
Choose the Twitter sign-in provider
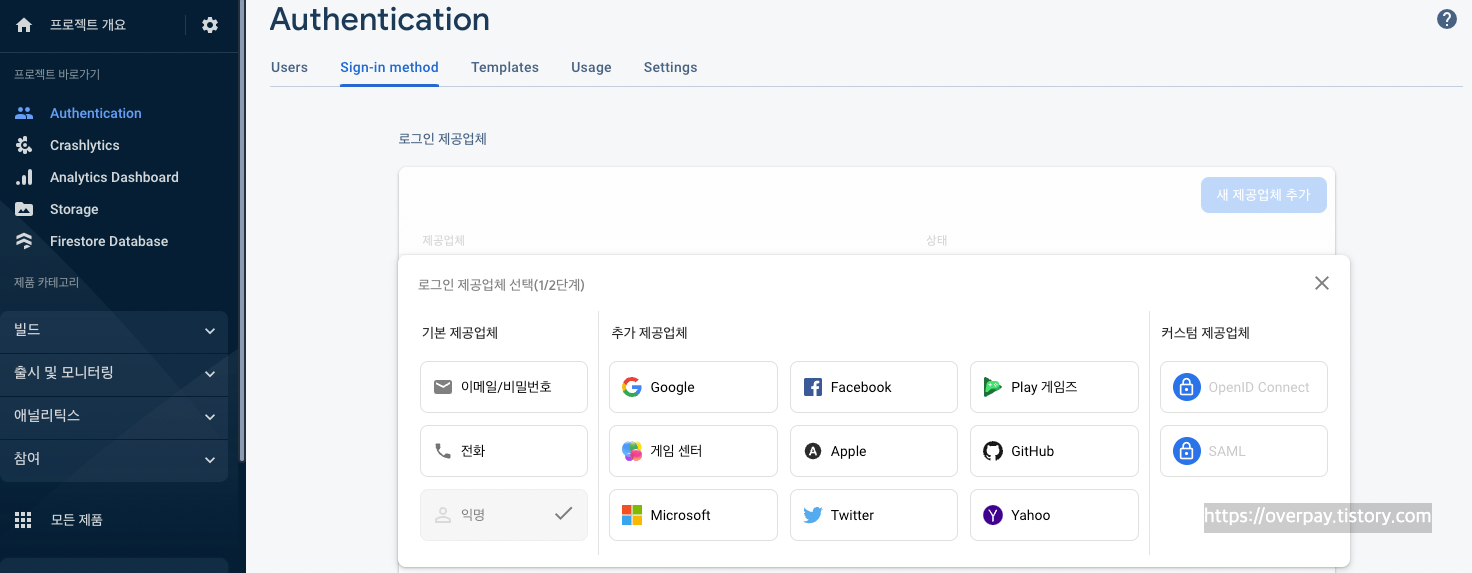pyautogui.click(x=874, y=515)
